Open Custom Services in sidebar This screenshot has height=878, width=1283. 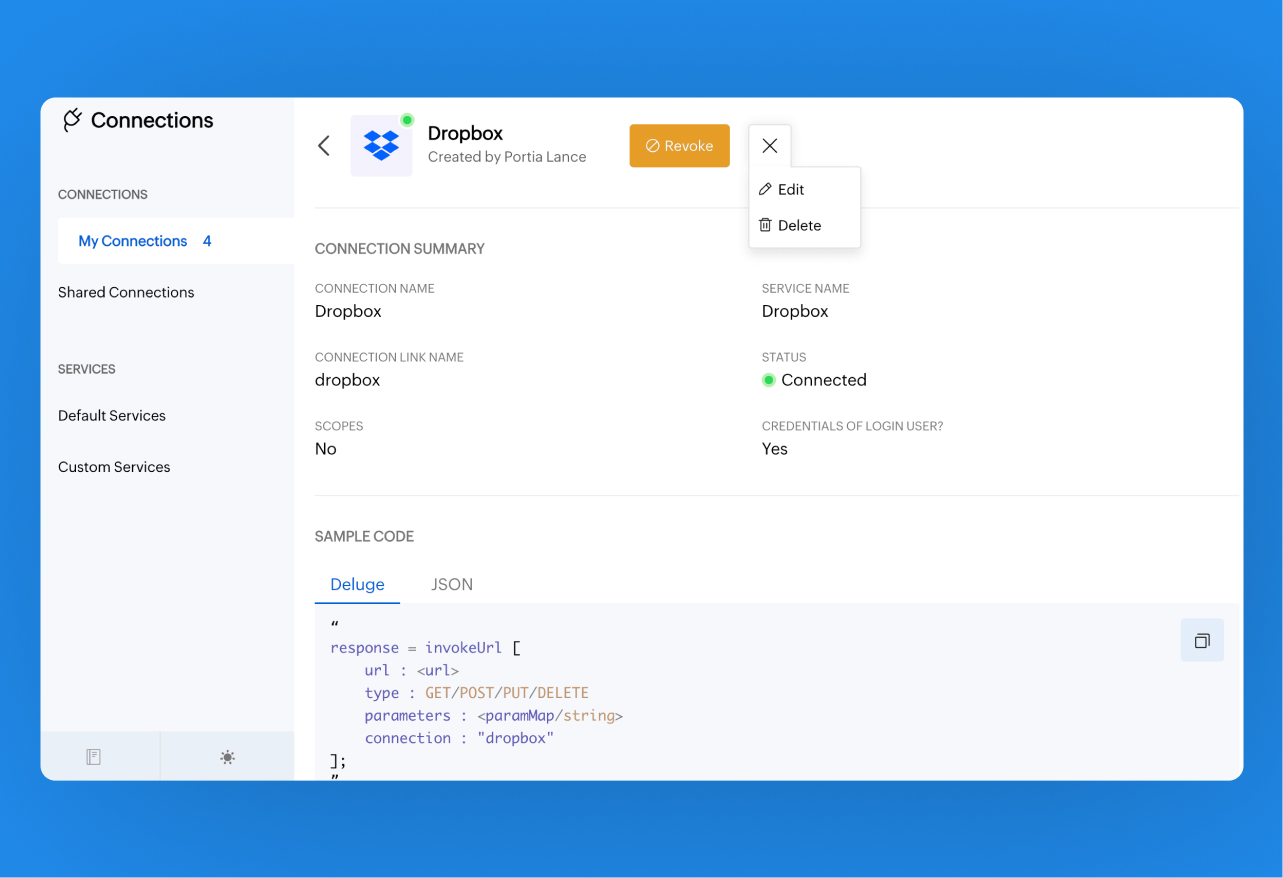[x=114, y=467]
